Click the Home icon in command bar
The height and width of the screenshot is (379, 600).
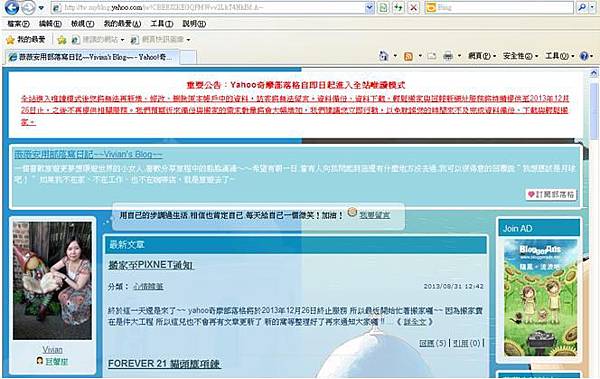383,56
